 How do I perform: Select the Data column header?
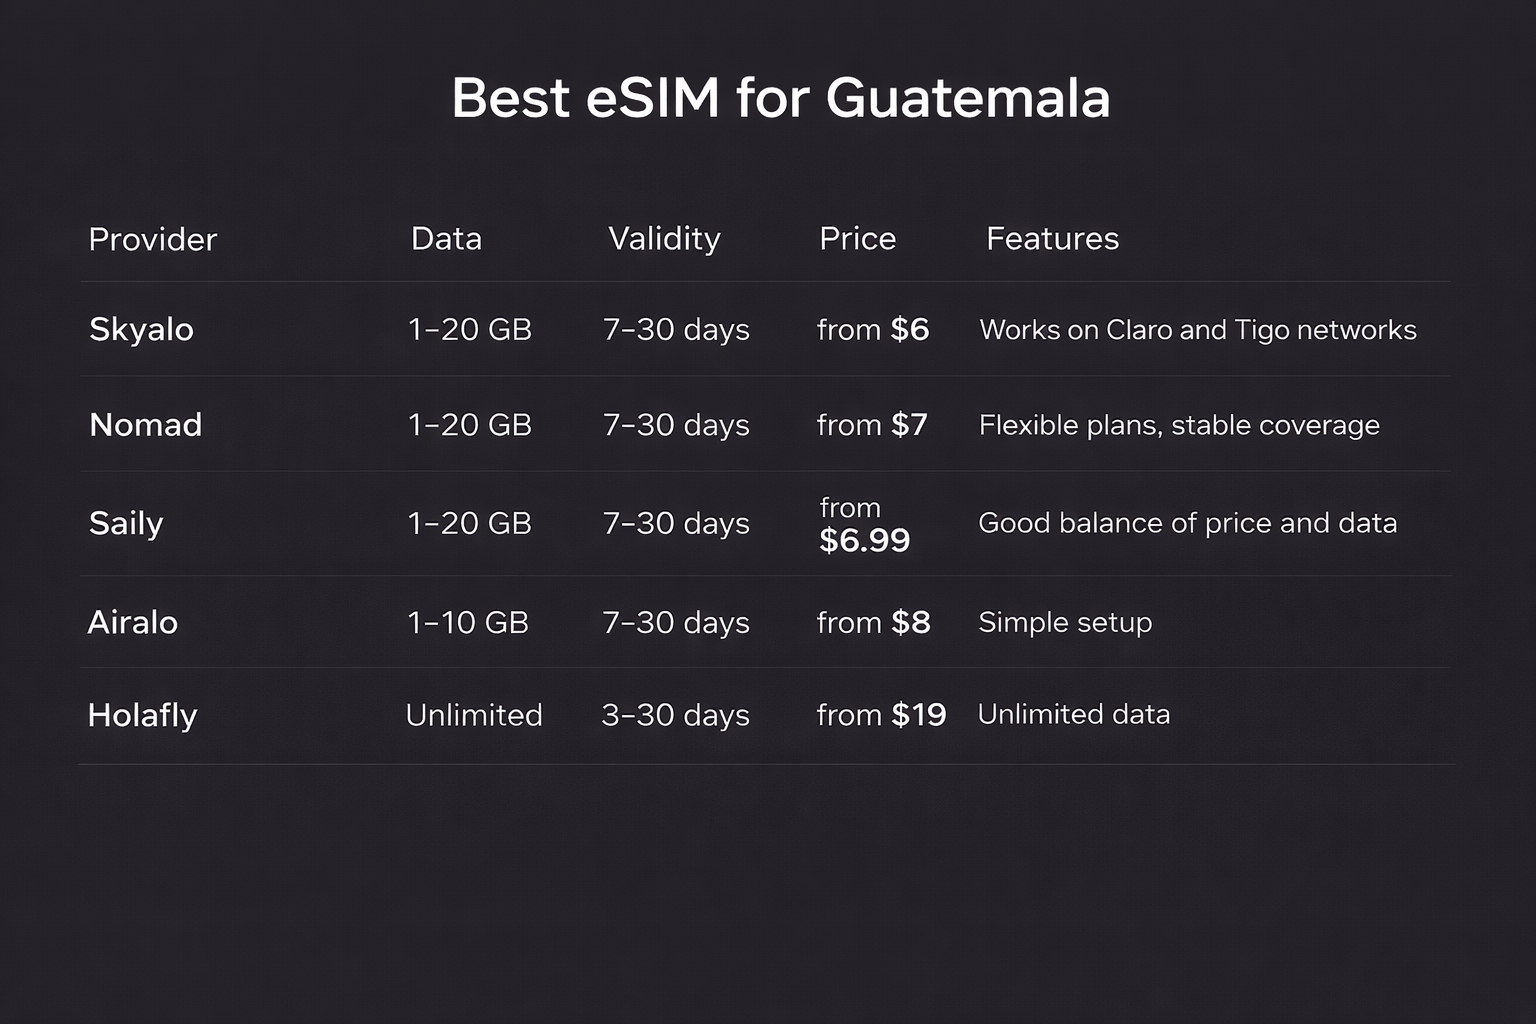[446, 238]
